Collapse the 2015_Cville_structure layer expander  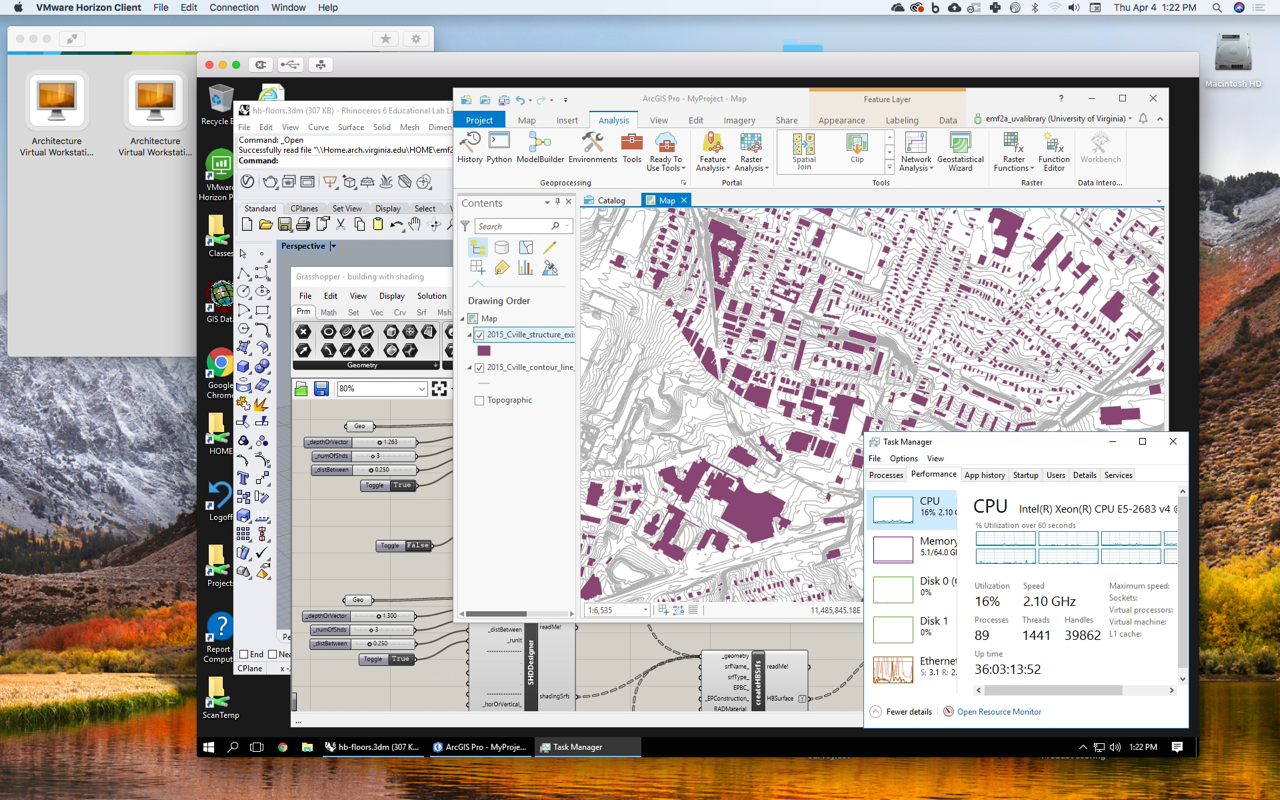(470, 335)
